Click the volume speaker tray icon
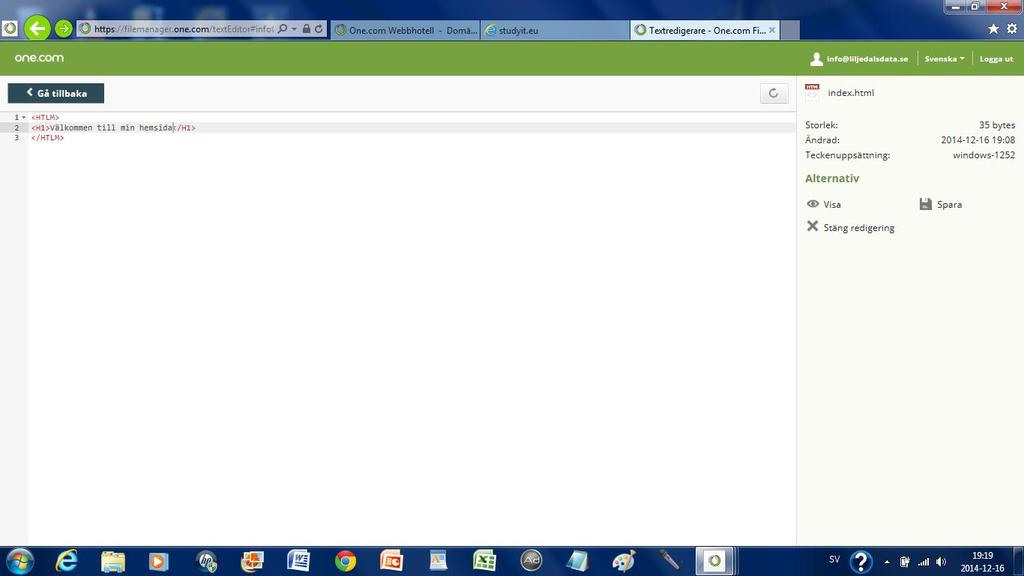Viewport: 1024px width, 576px height. tap(941, 562)
